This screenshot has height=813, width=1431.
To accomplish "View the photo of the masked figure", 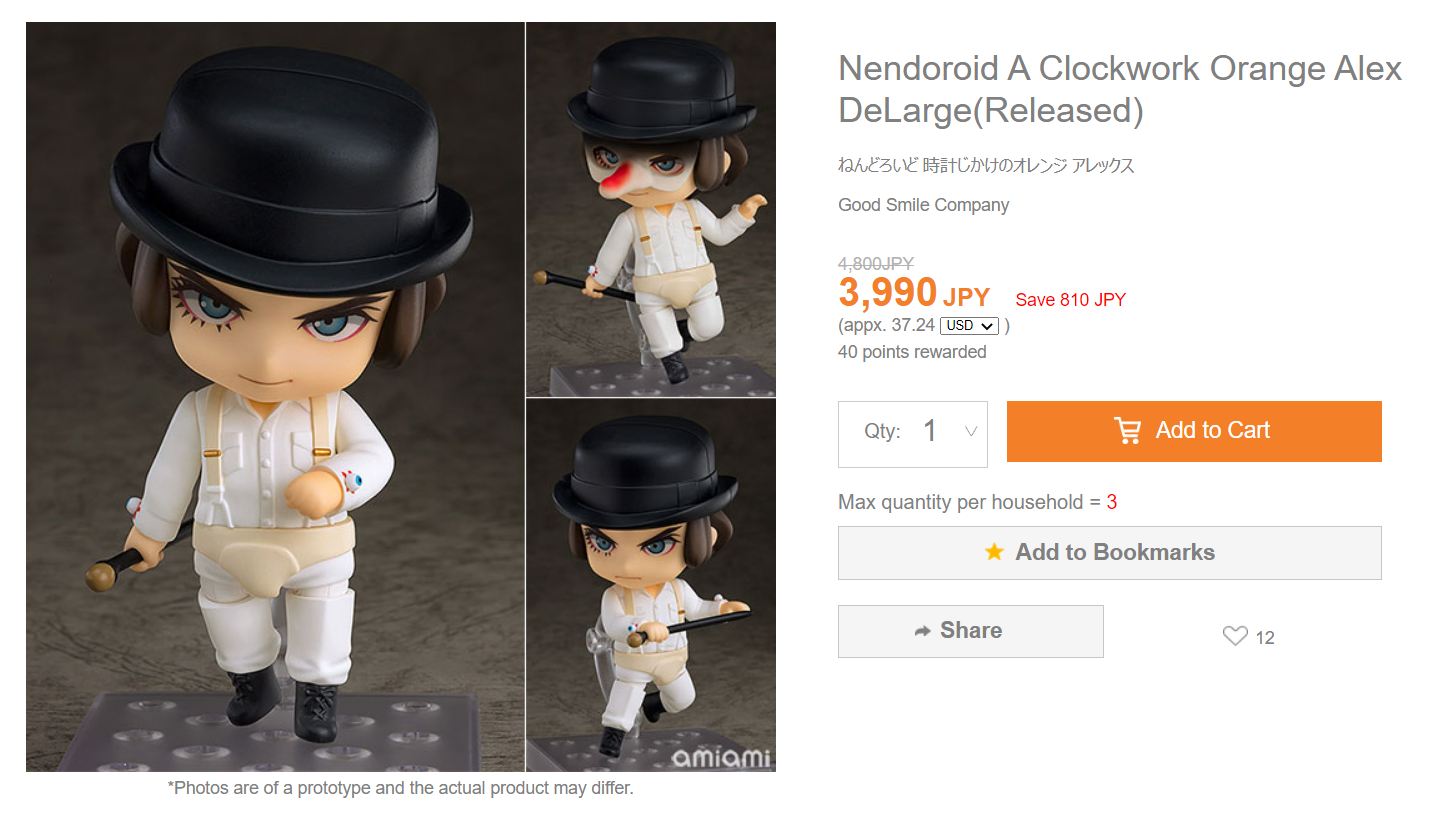I will click(x=651, y=210).
